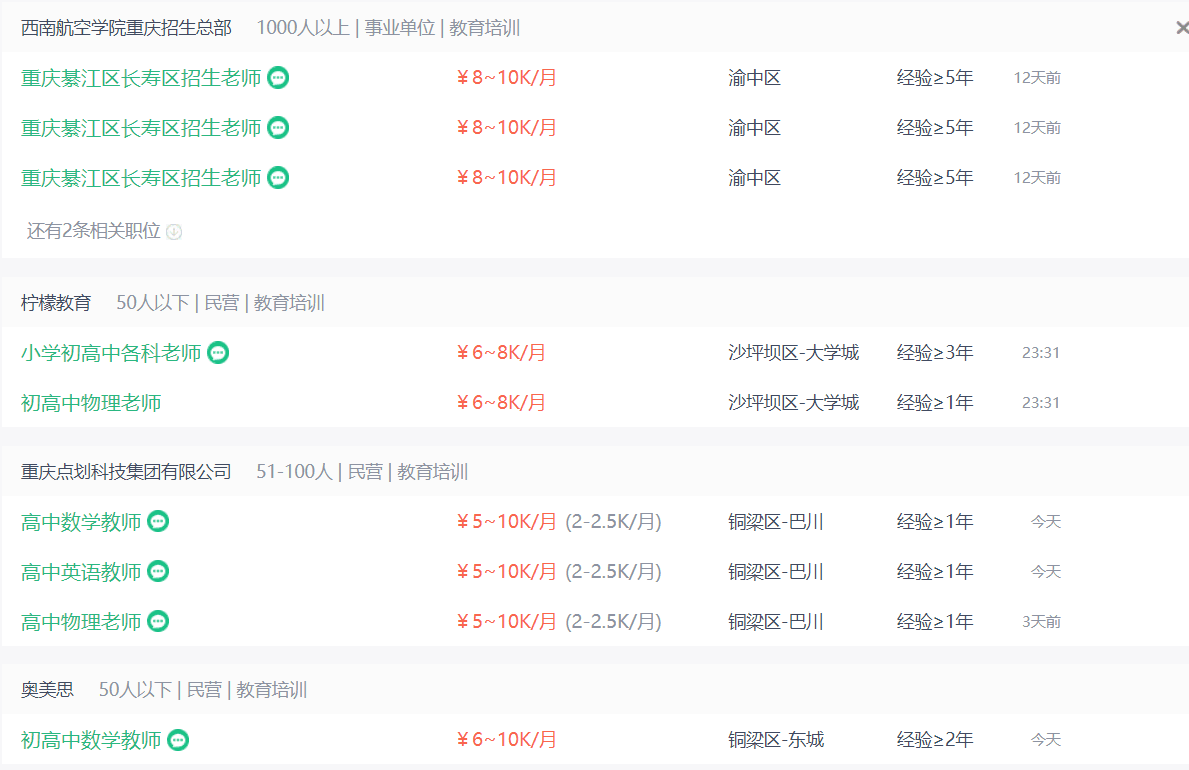Open chat for 高中英语教师 job
The image size is (1189, 770).
[x=158, y=571]
